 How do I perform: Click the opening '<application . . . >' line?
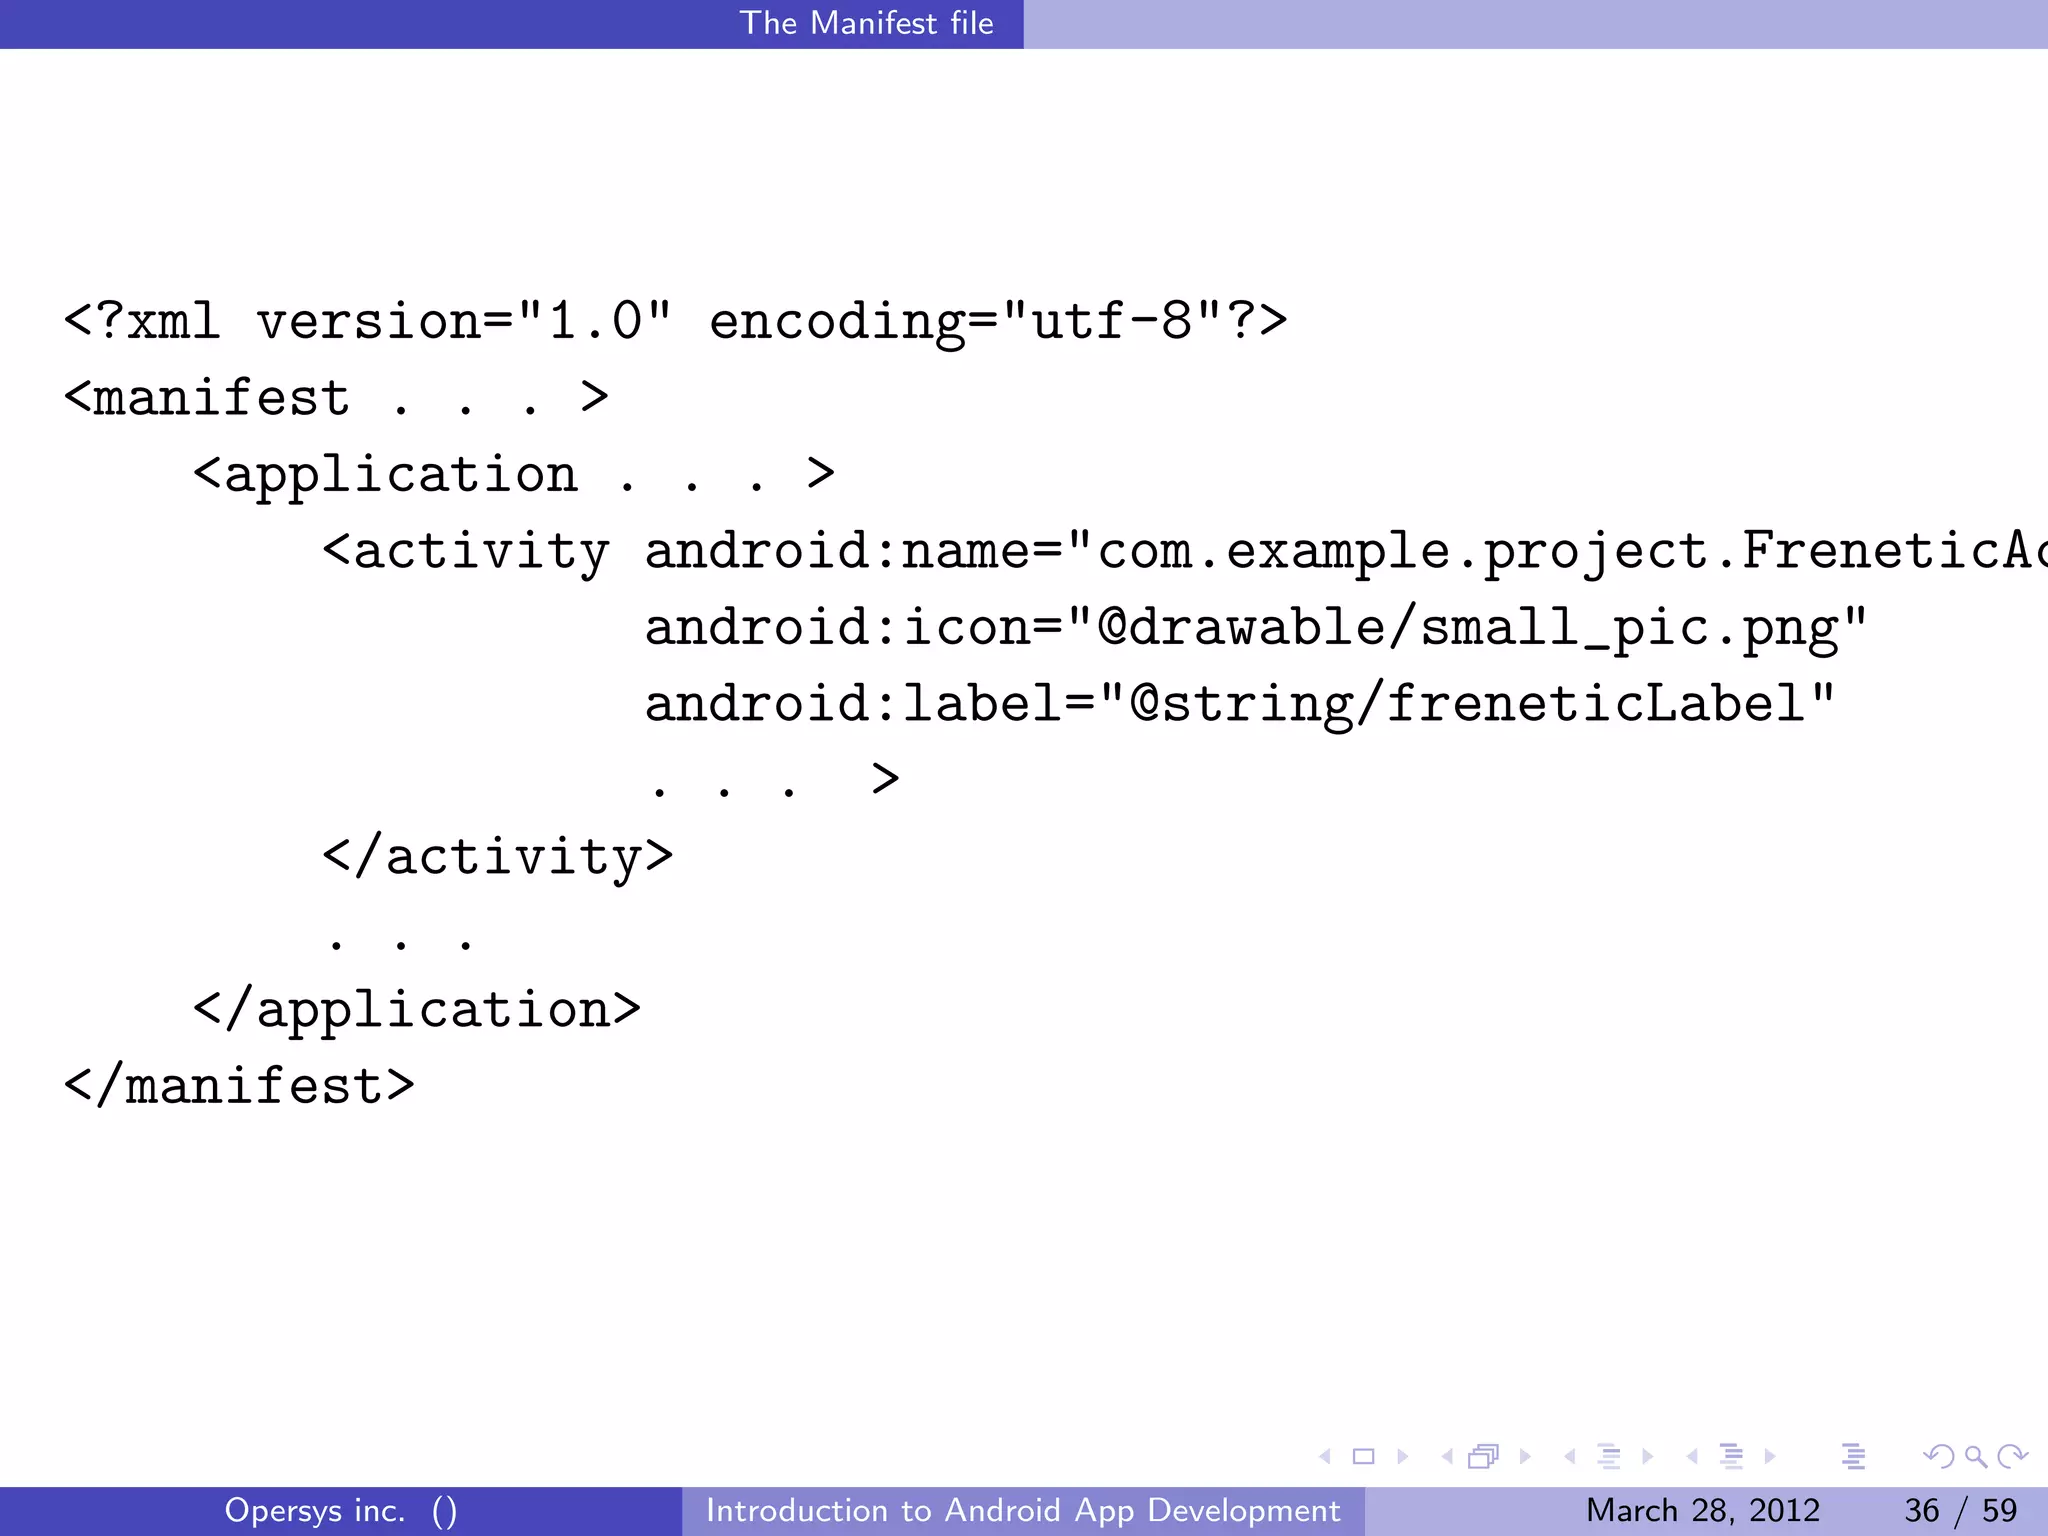(514, 475)
